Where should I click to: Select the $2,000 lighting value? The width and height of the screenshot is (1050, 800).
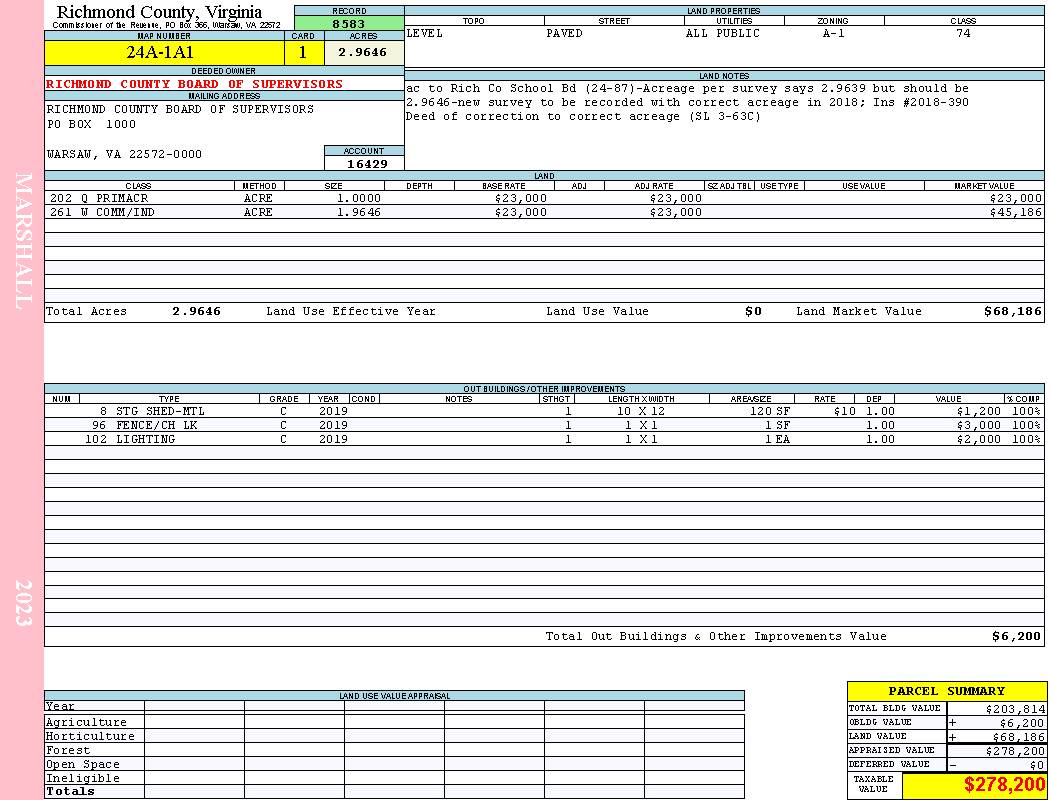(x=978, y=439)
